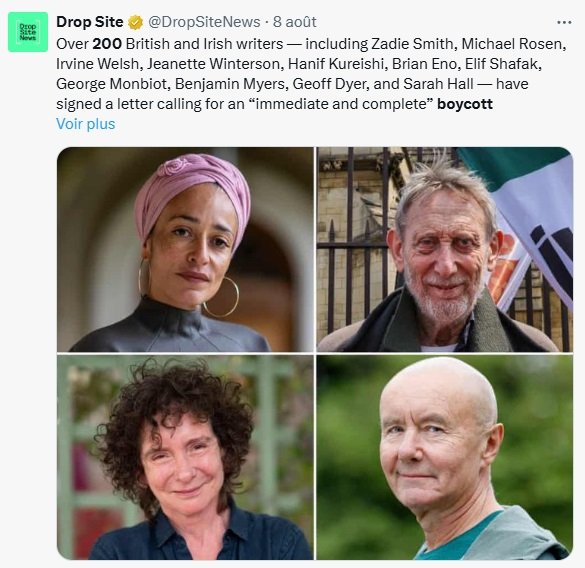View photo of grey-bearded man by railings
The height and width of the screenshot is (568, 585).
pos(445,249)
